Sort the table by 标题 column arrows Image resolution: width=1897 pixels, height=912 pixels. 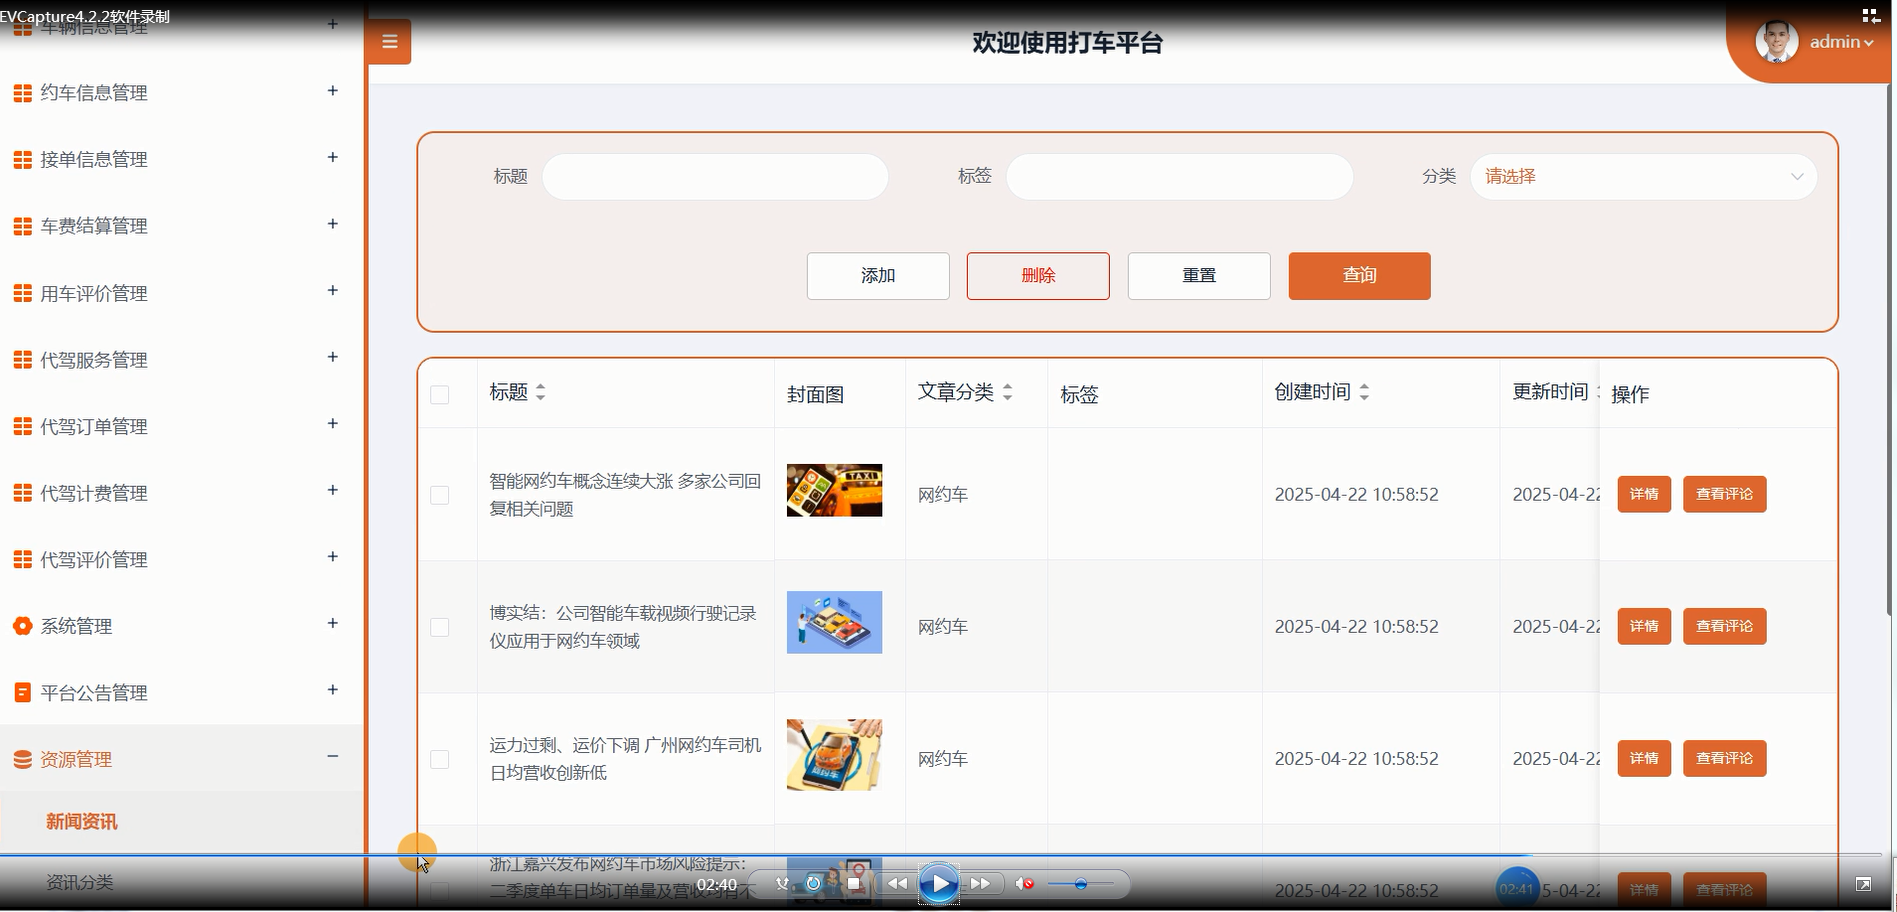540,392
